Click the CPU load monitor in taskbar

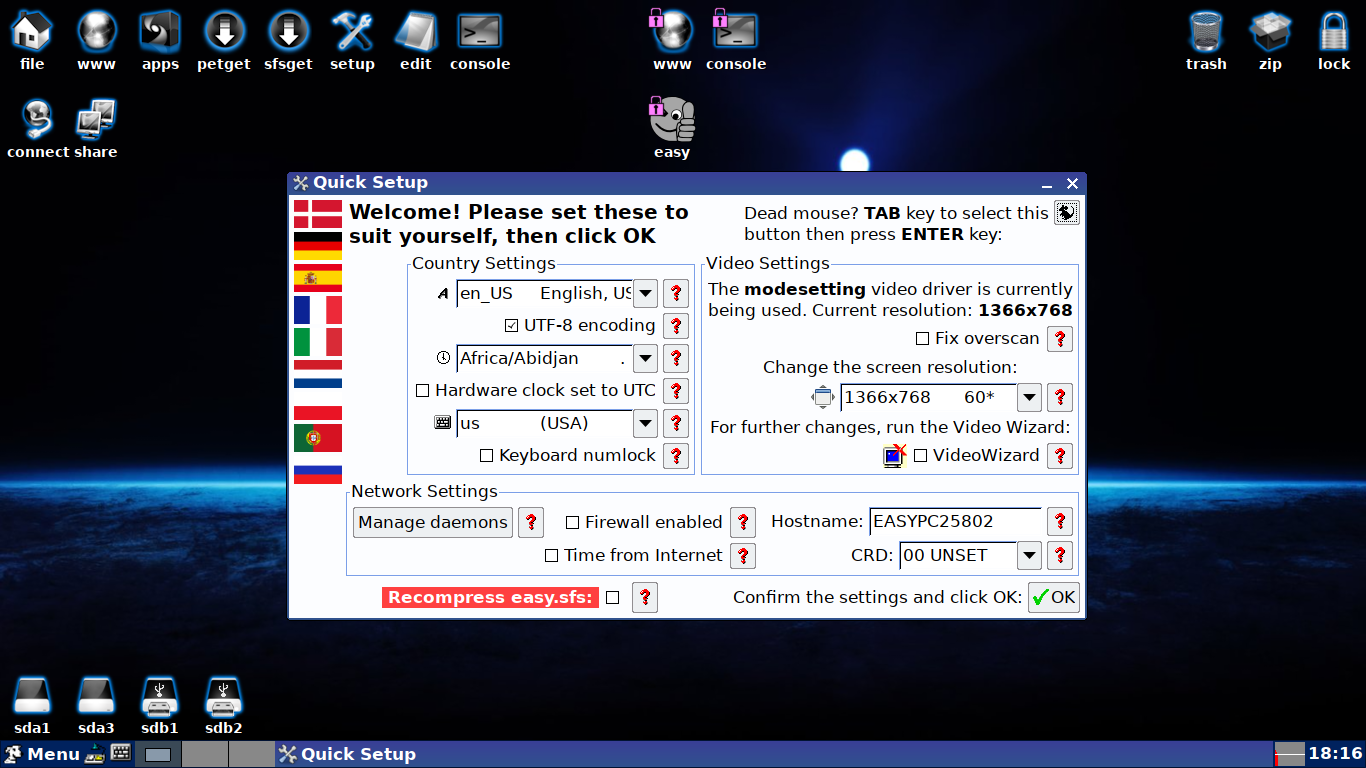[x=1290, y=754]
